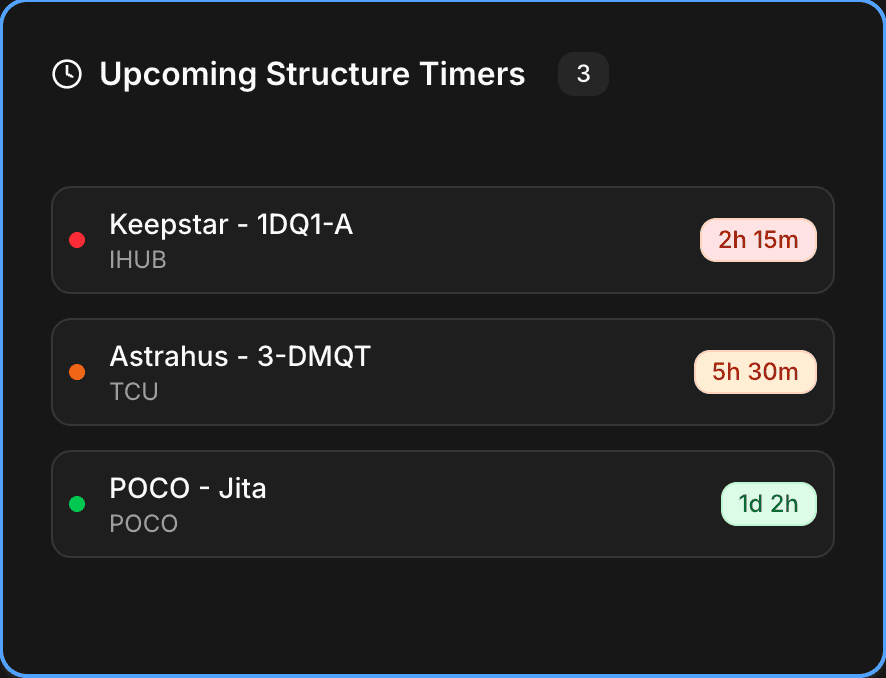Click the green status dot on the POCO timer
886x678 pixels.
tap(77, 504)
